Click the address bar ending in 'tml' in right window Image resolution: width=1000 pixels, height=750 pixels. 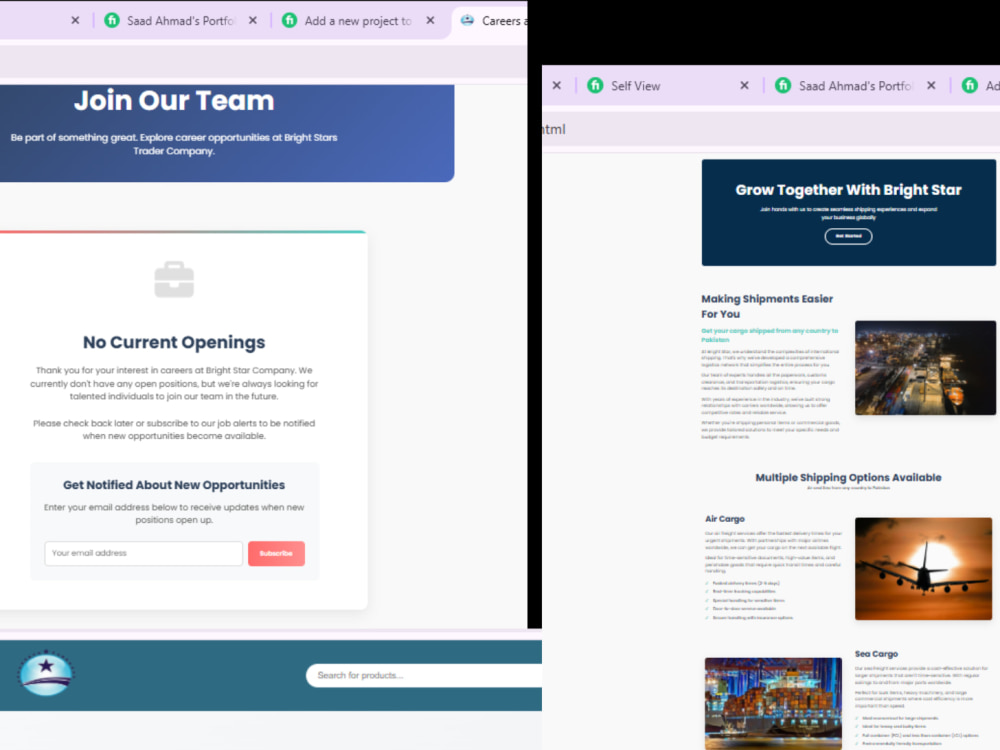pyautogui.click(x=770, y=129)
